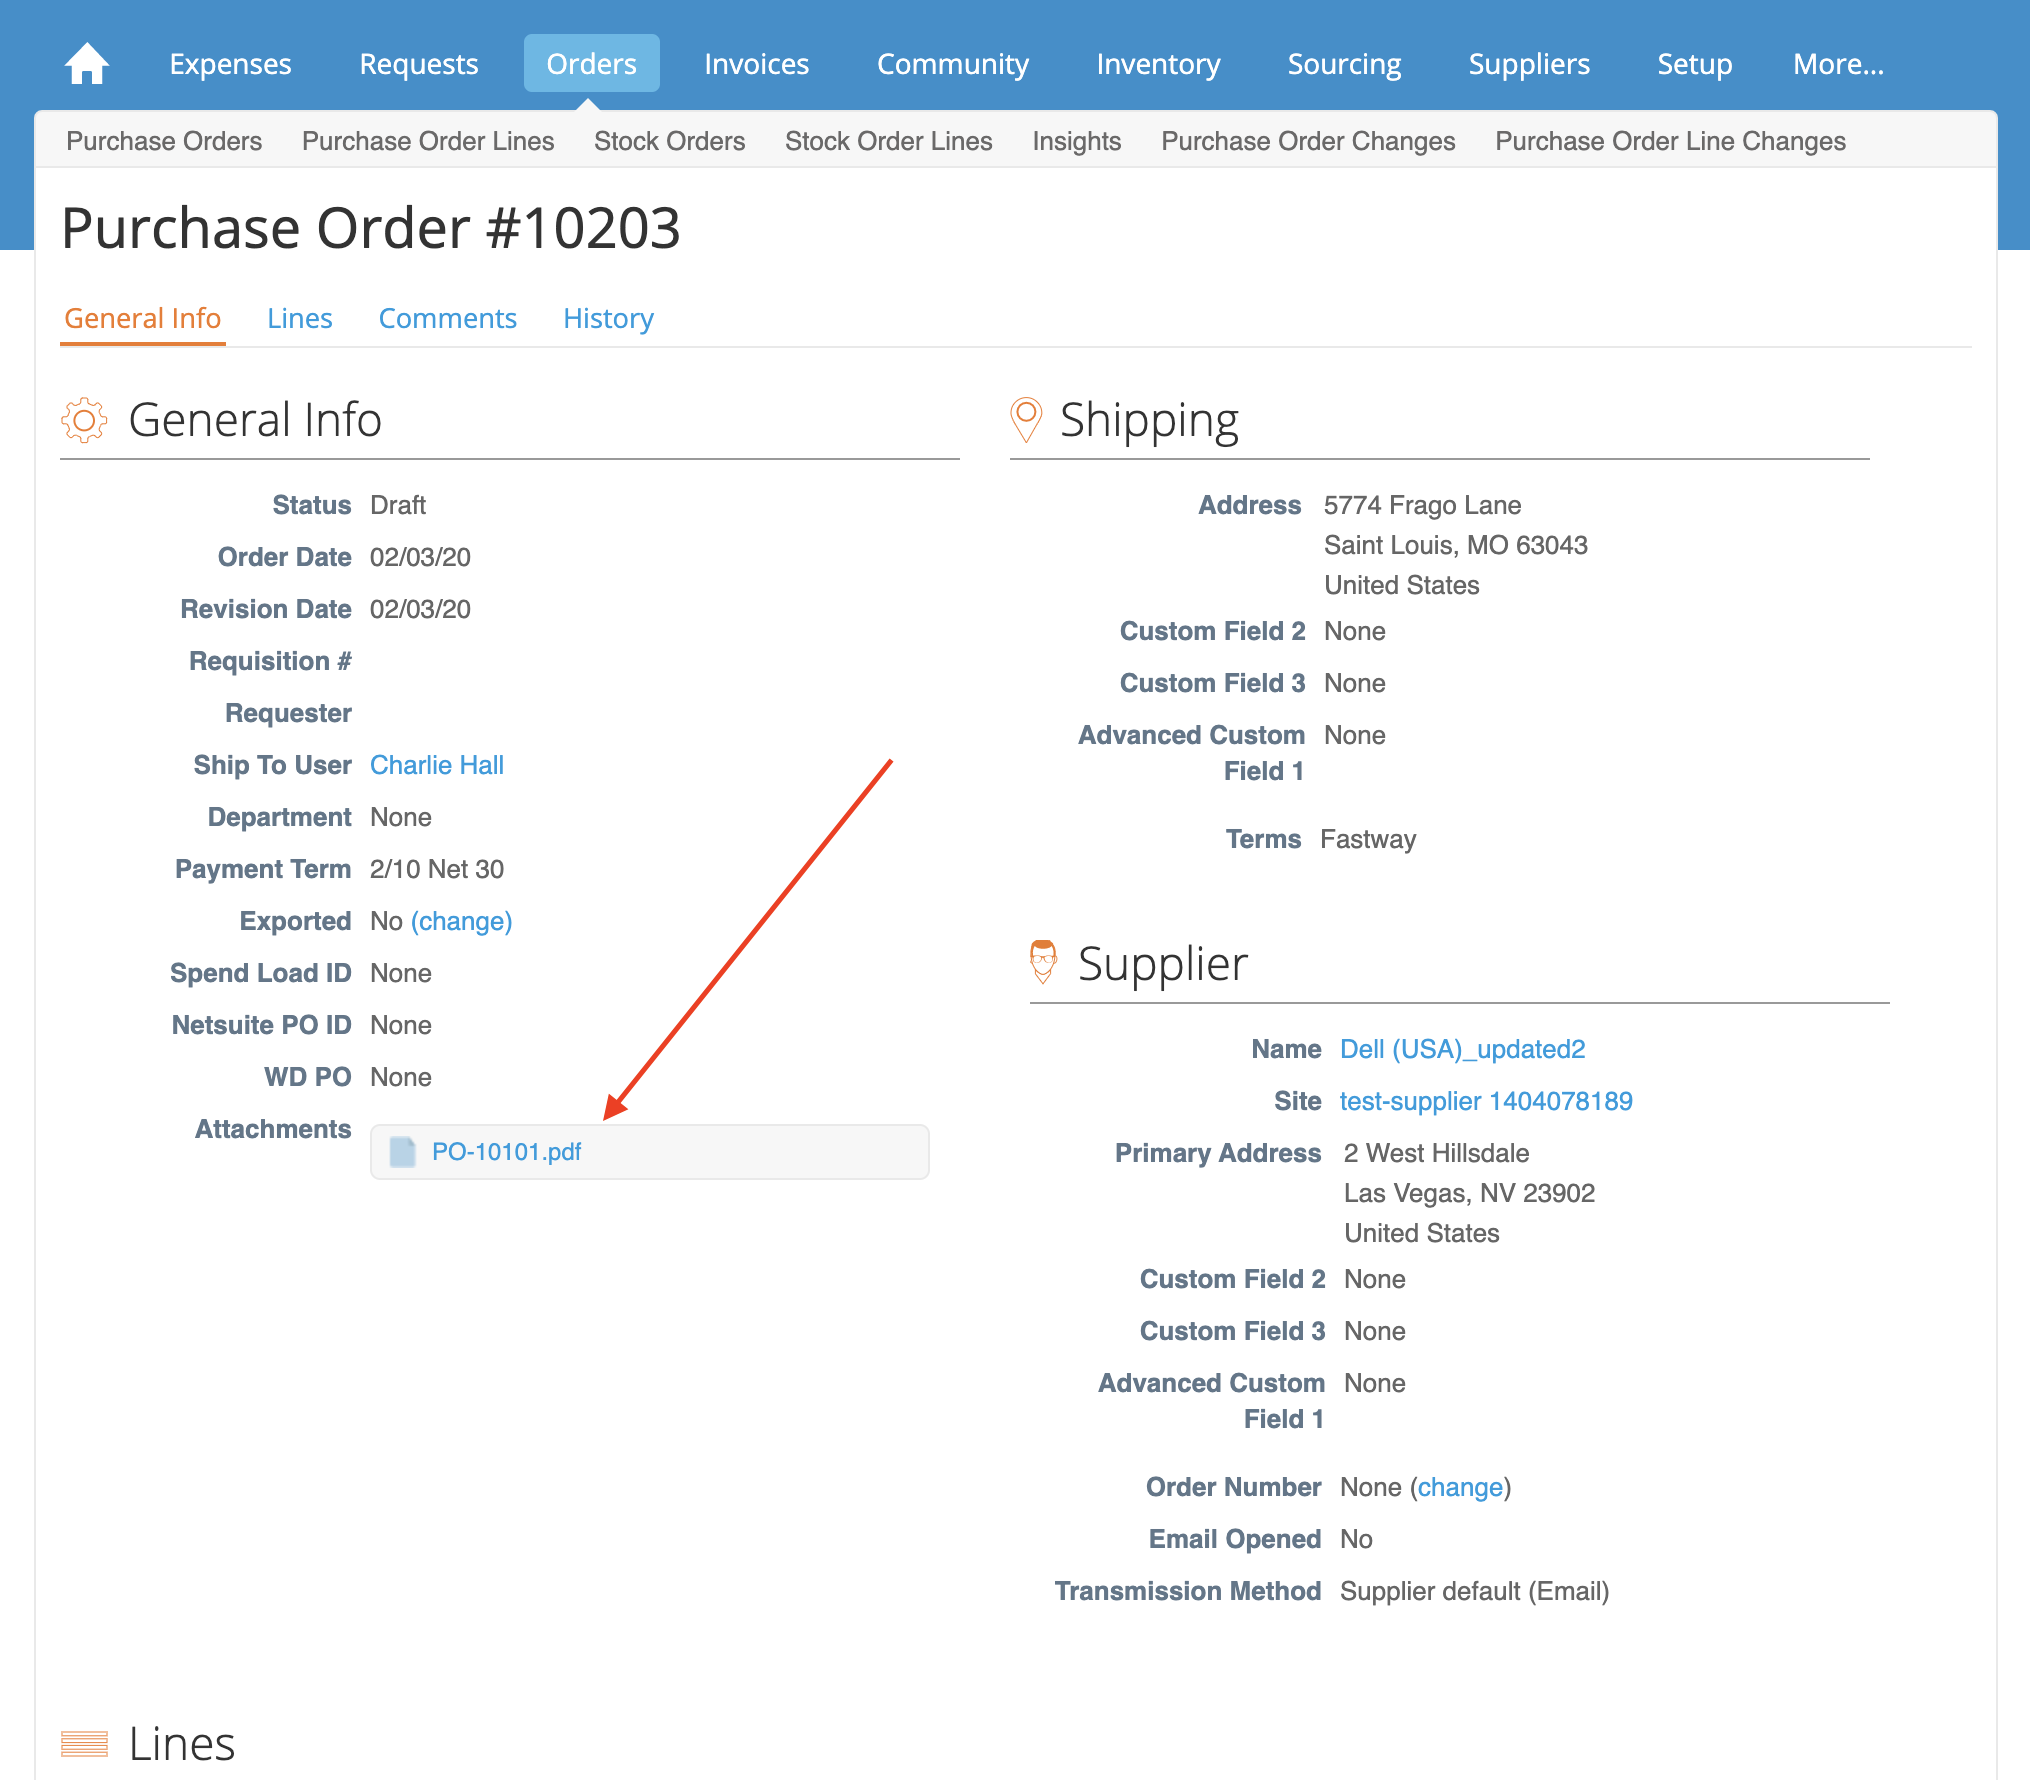The width and height of the screenshot is (2030, 1780).
Task: Click the Lines section list icon
Action: coord(84,1743)
